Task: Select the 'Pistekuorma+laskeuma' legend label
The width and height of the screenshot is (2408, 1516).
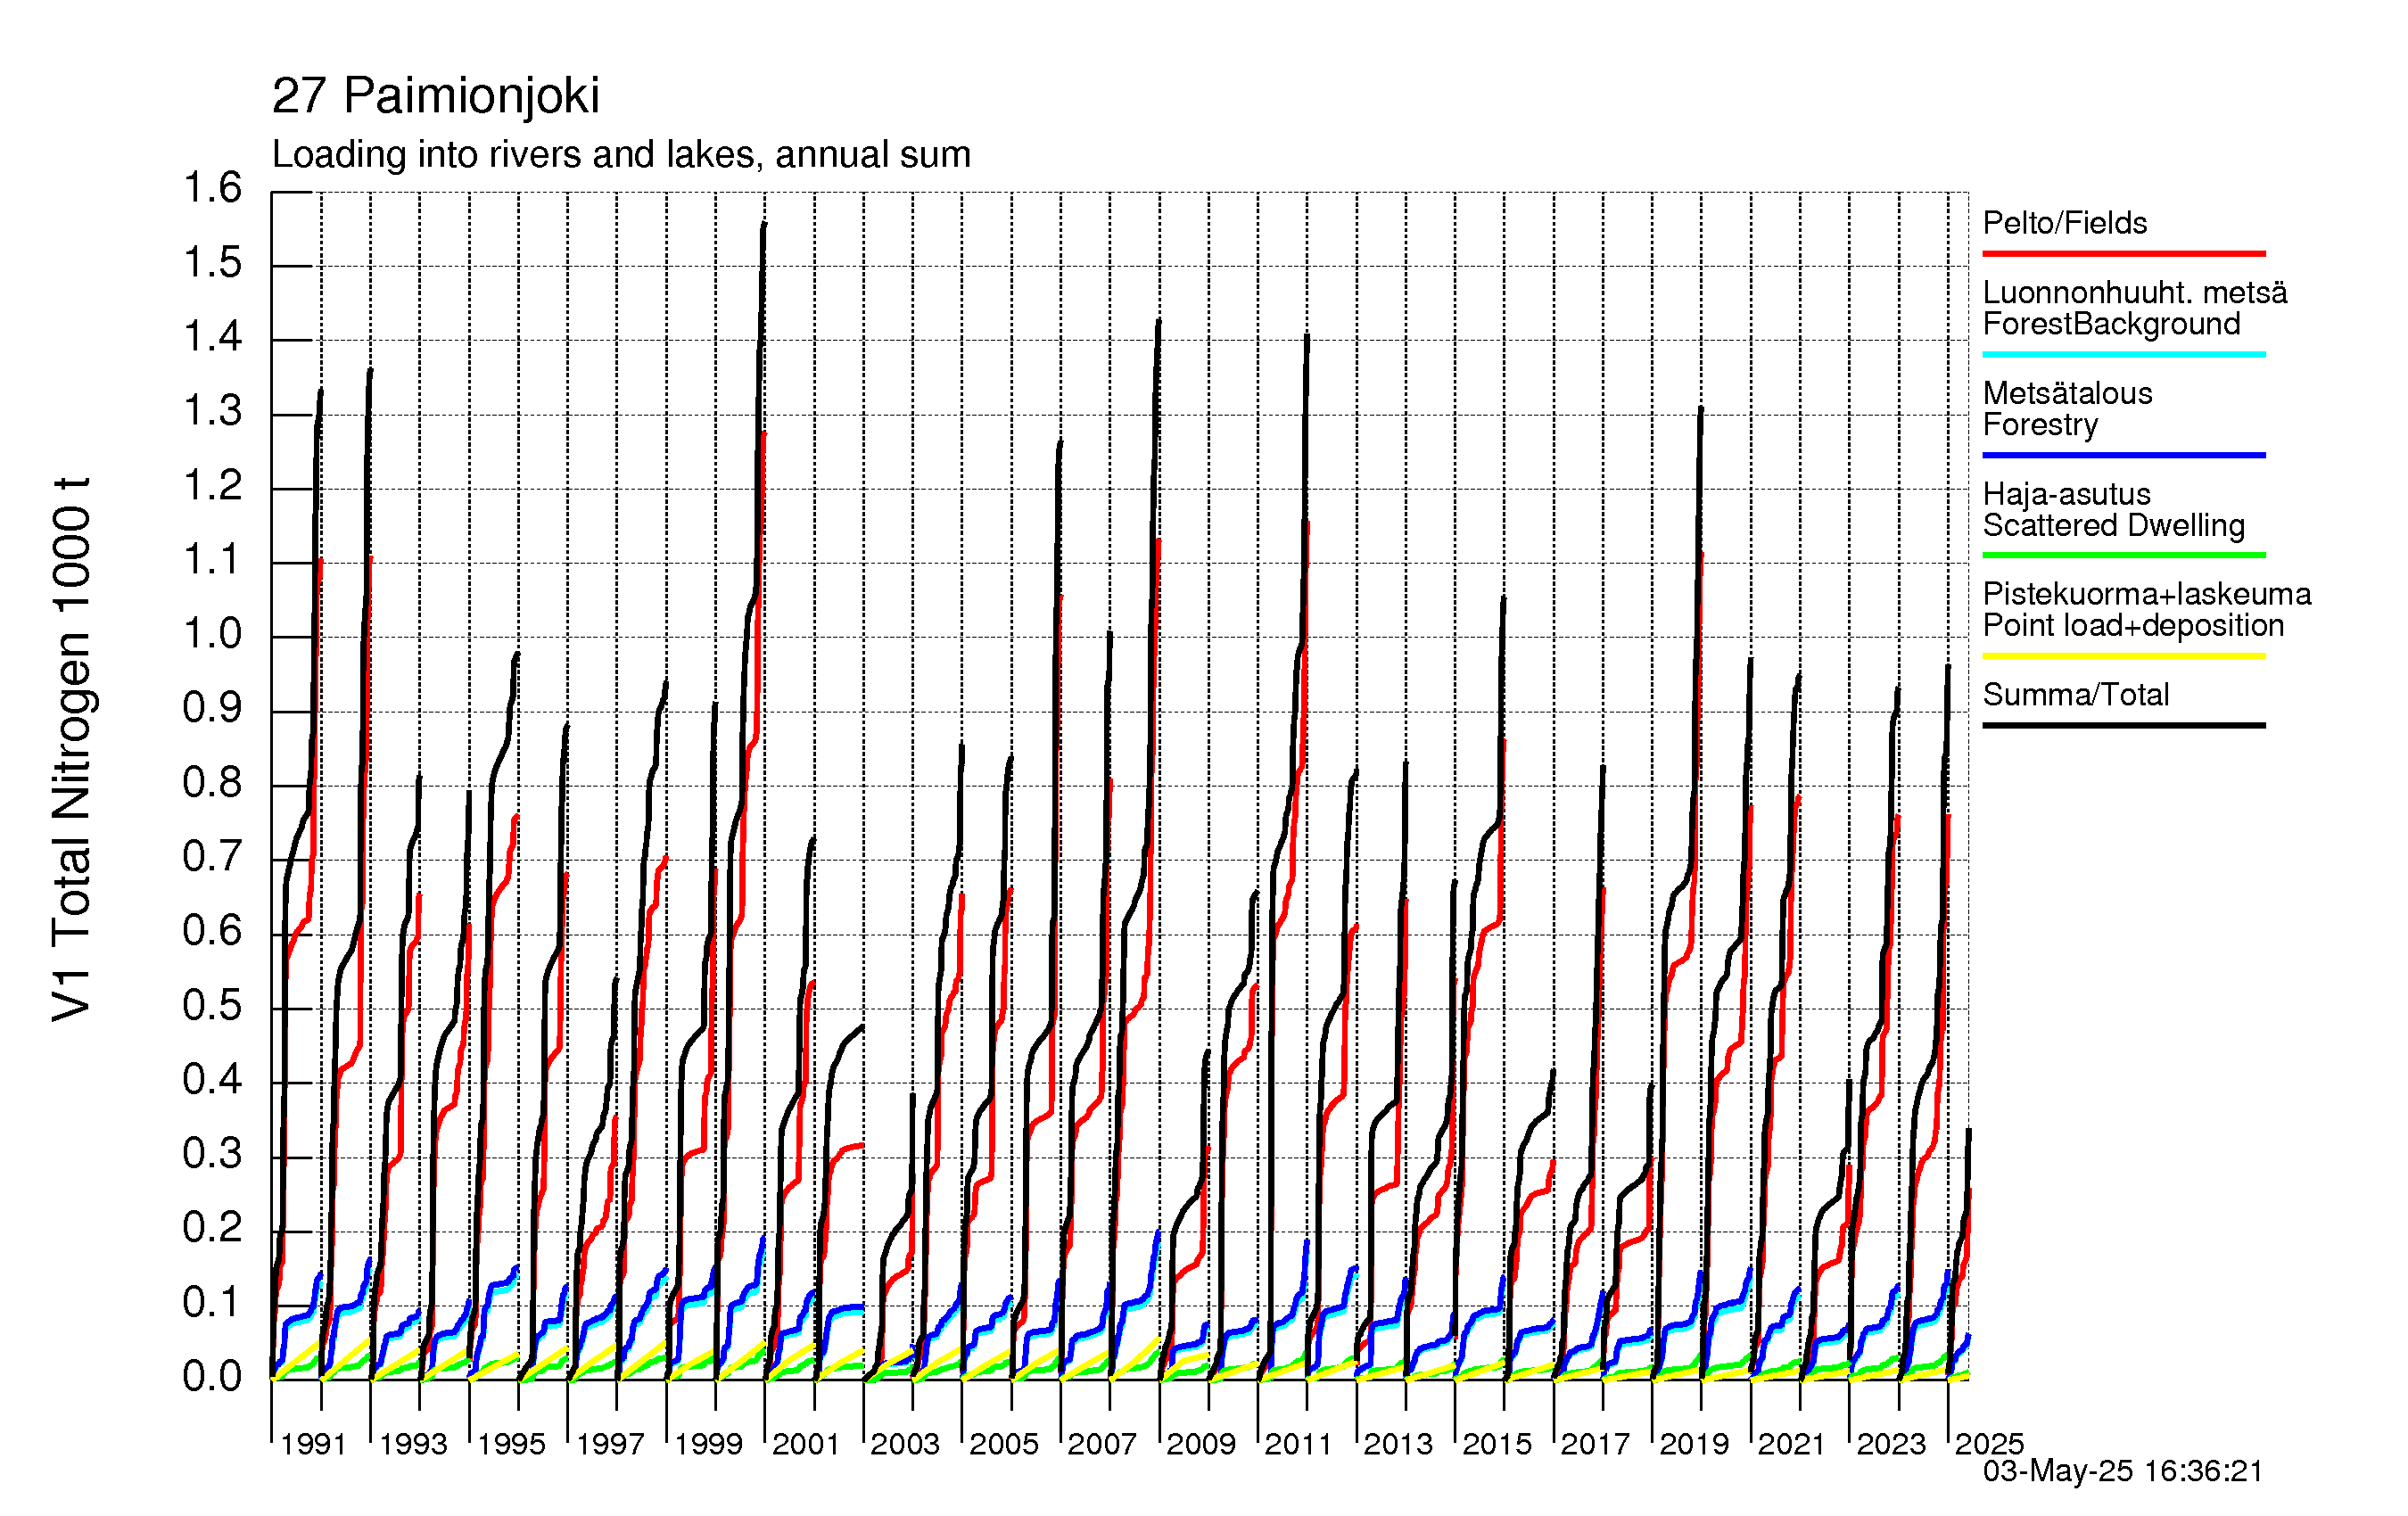Action: point(2147,594)
